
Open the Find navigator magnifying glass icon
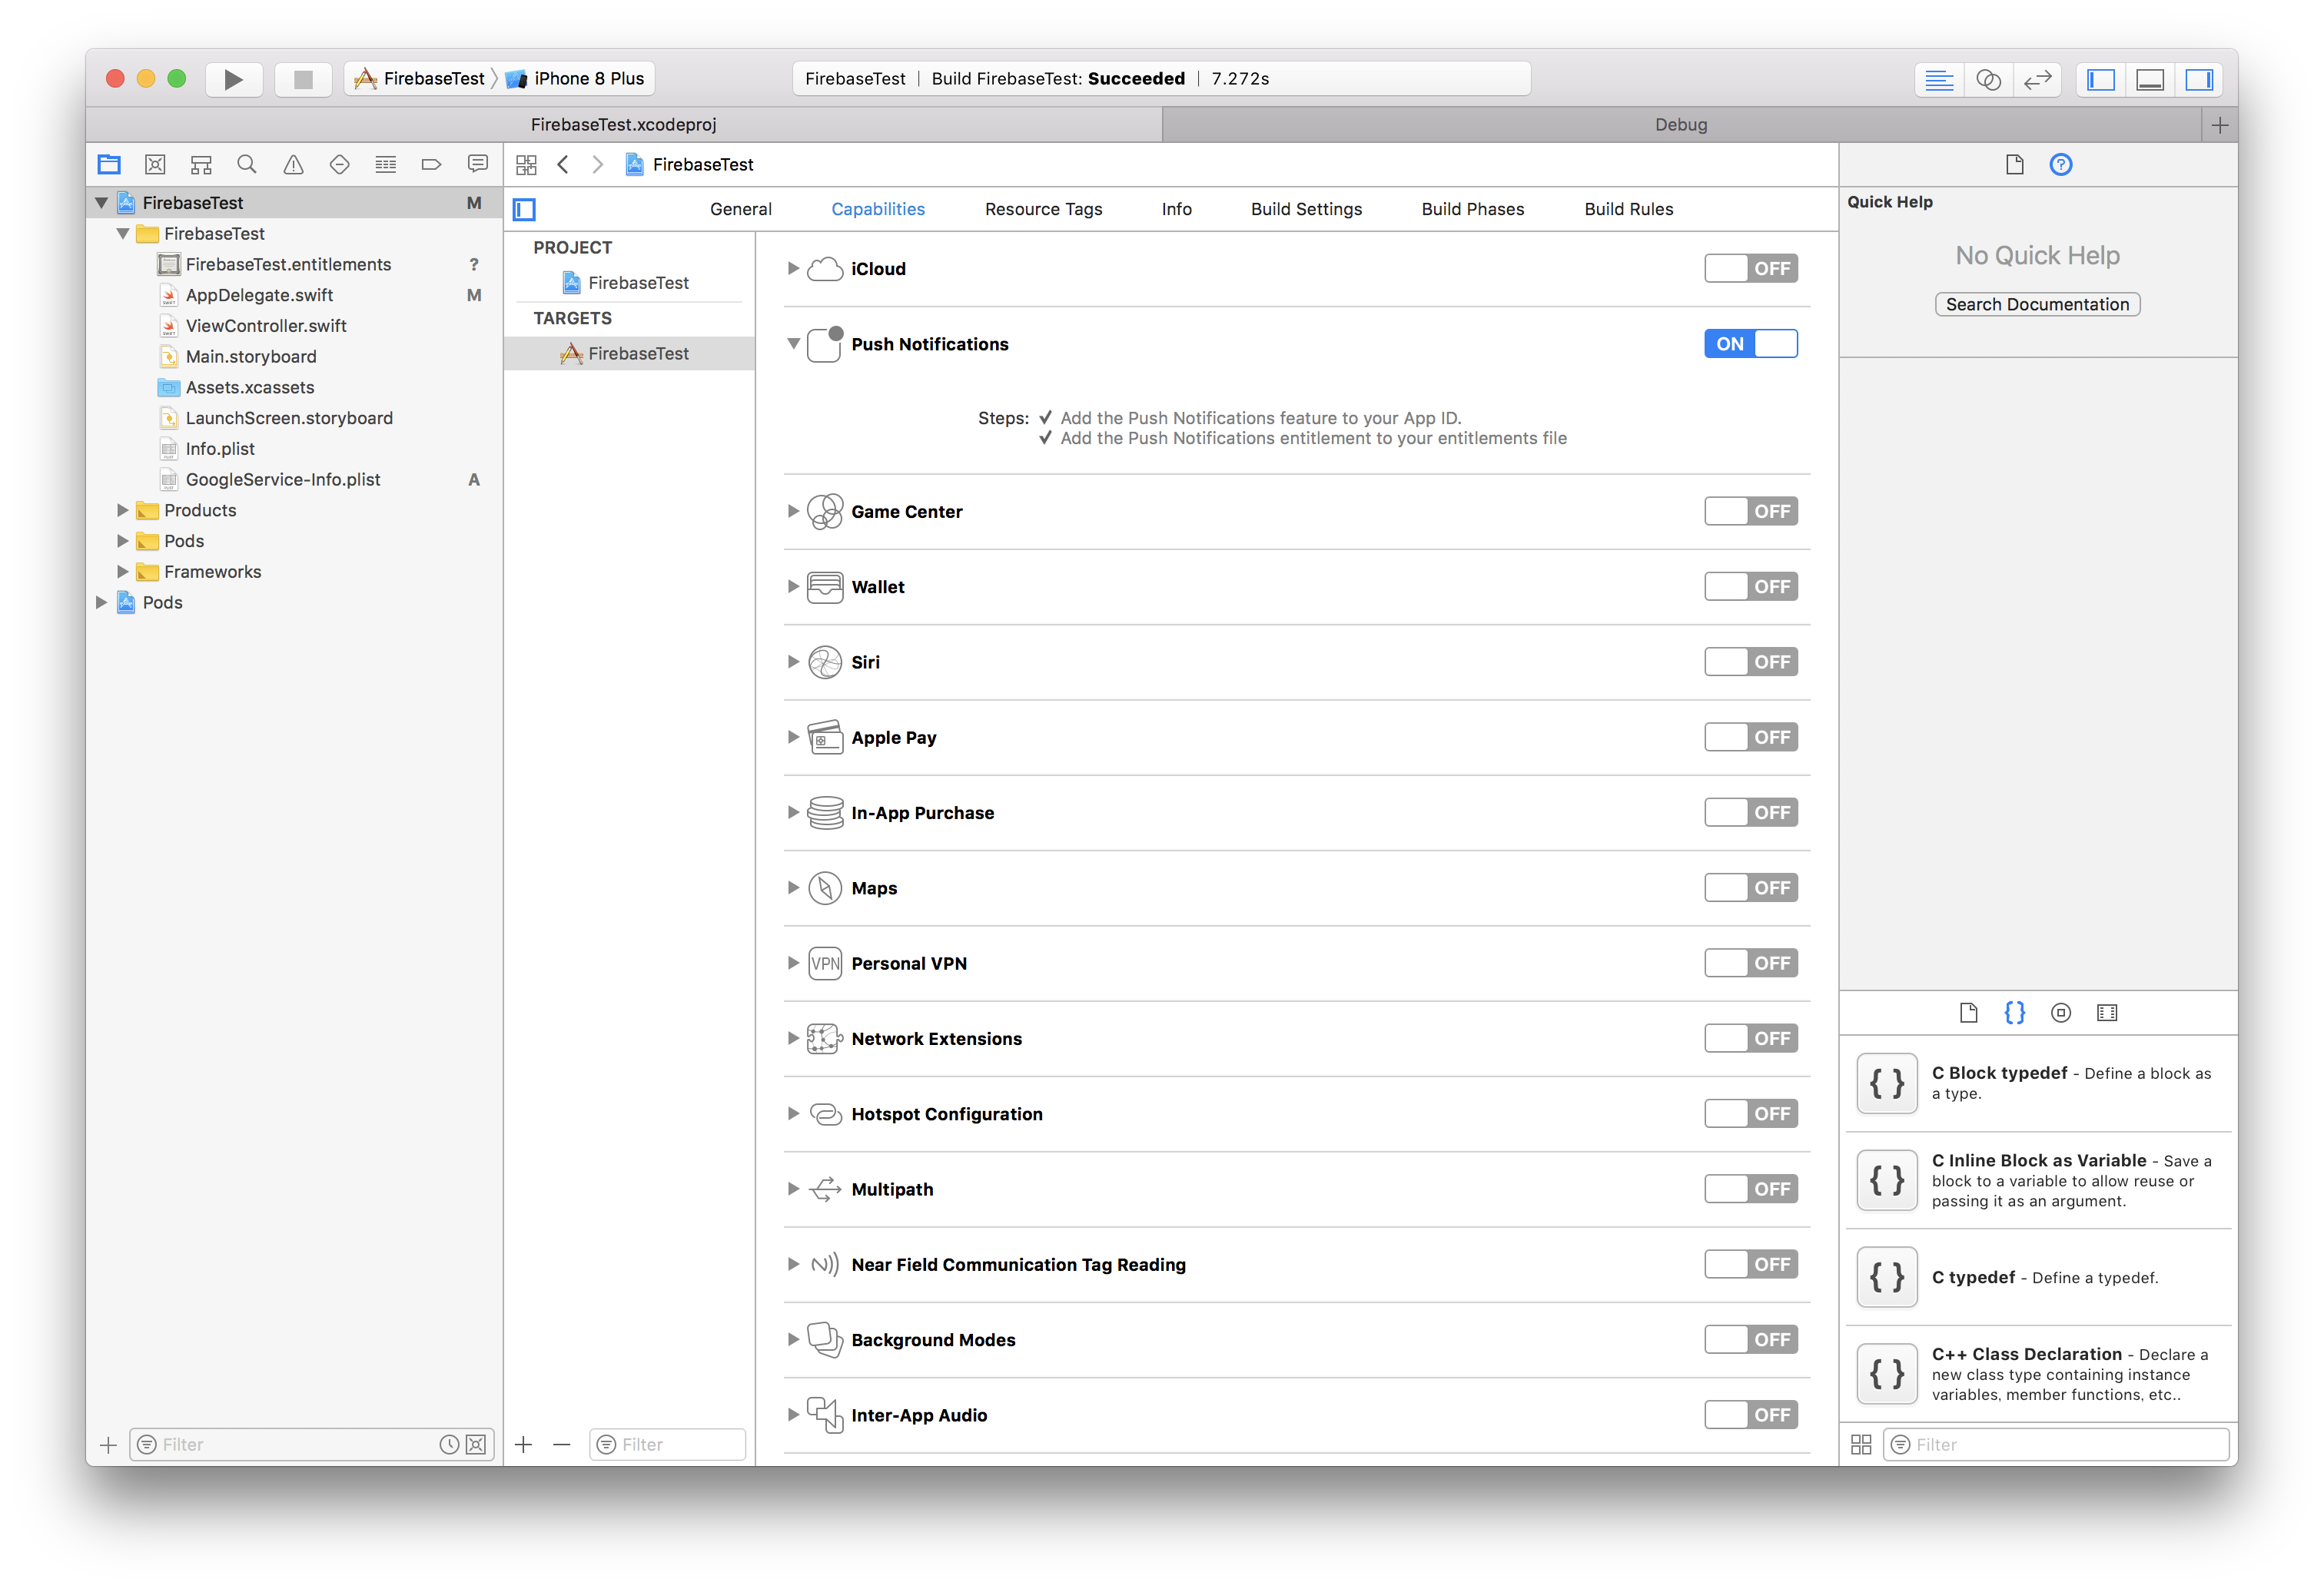point(246,164)
